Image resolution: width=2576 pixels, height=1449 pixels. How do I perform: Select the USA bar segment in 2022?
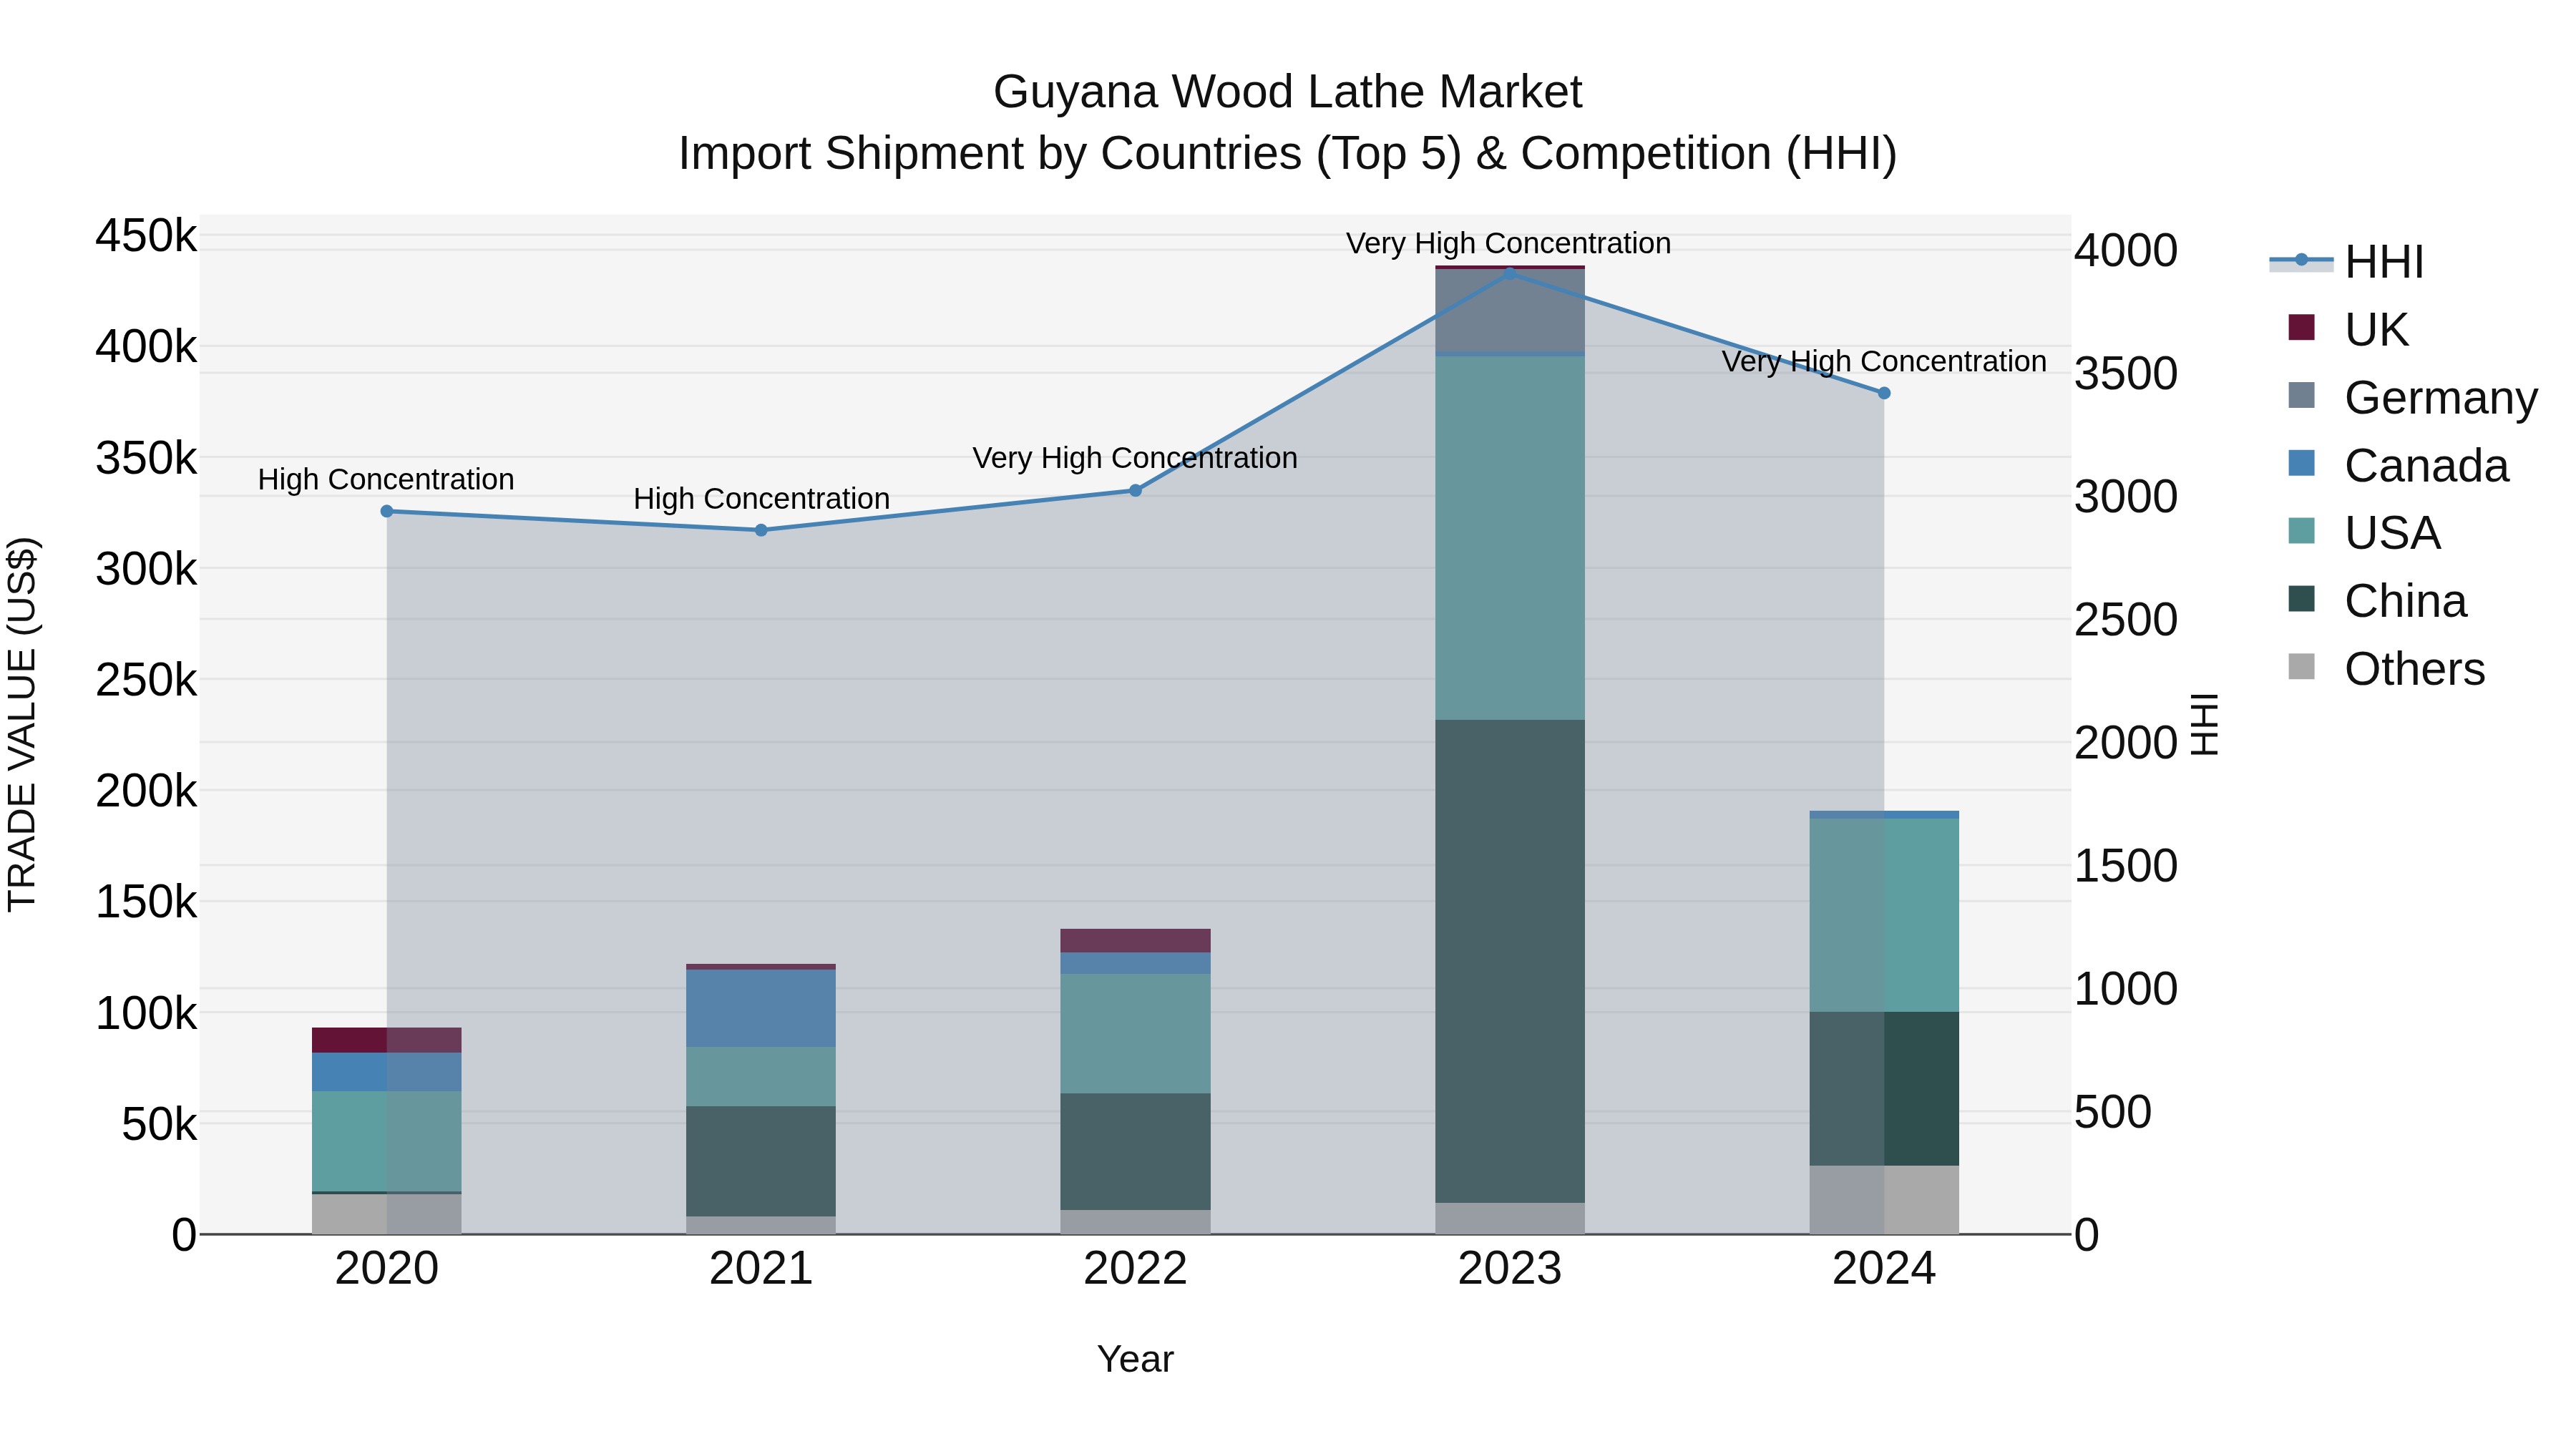point(1136,1033)
